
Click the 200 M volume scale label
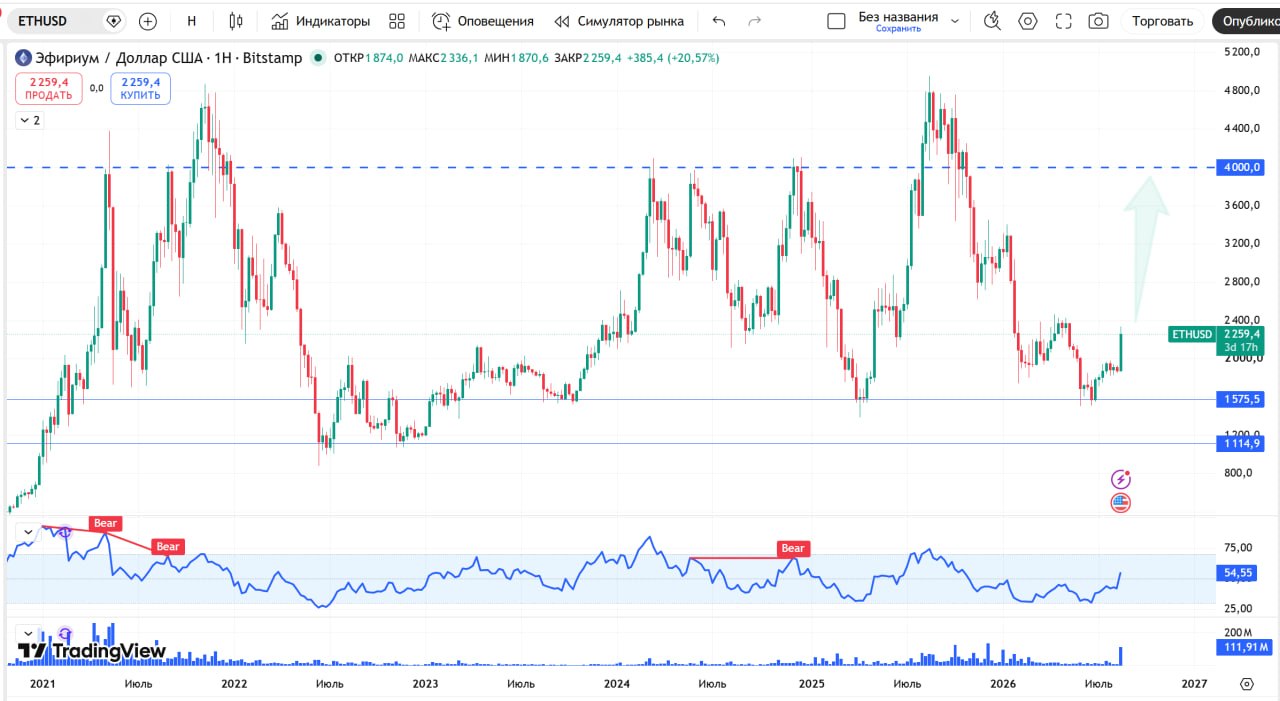click(1238, 632)
